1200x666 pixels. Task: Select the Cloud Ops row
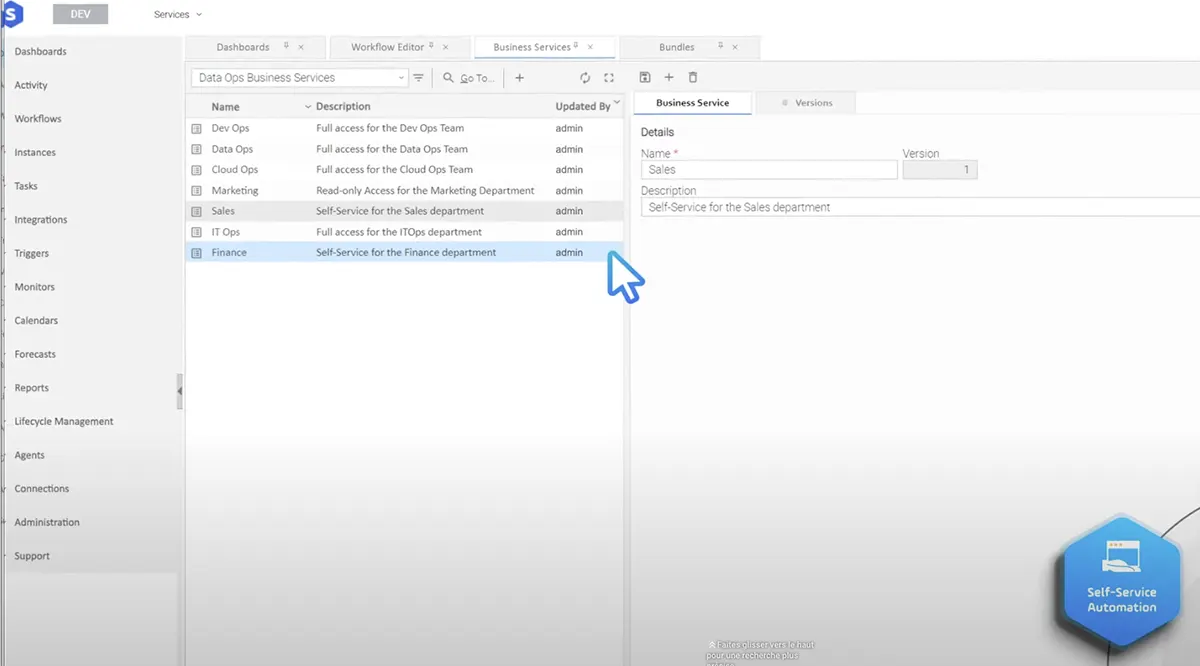(x=404, y=170)
